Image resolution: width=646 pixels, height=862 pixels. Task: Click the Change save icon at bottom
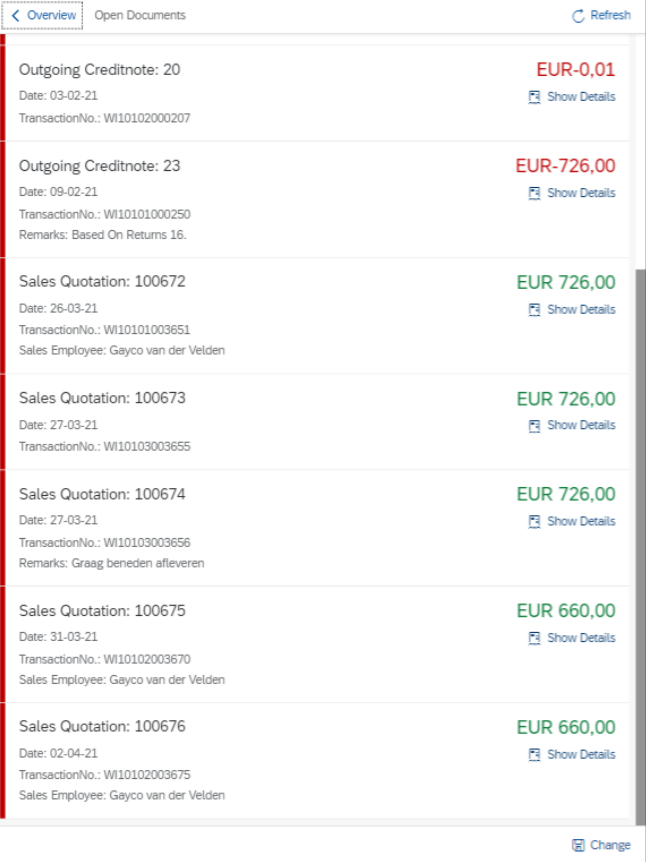pos(578,845)
